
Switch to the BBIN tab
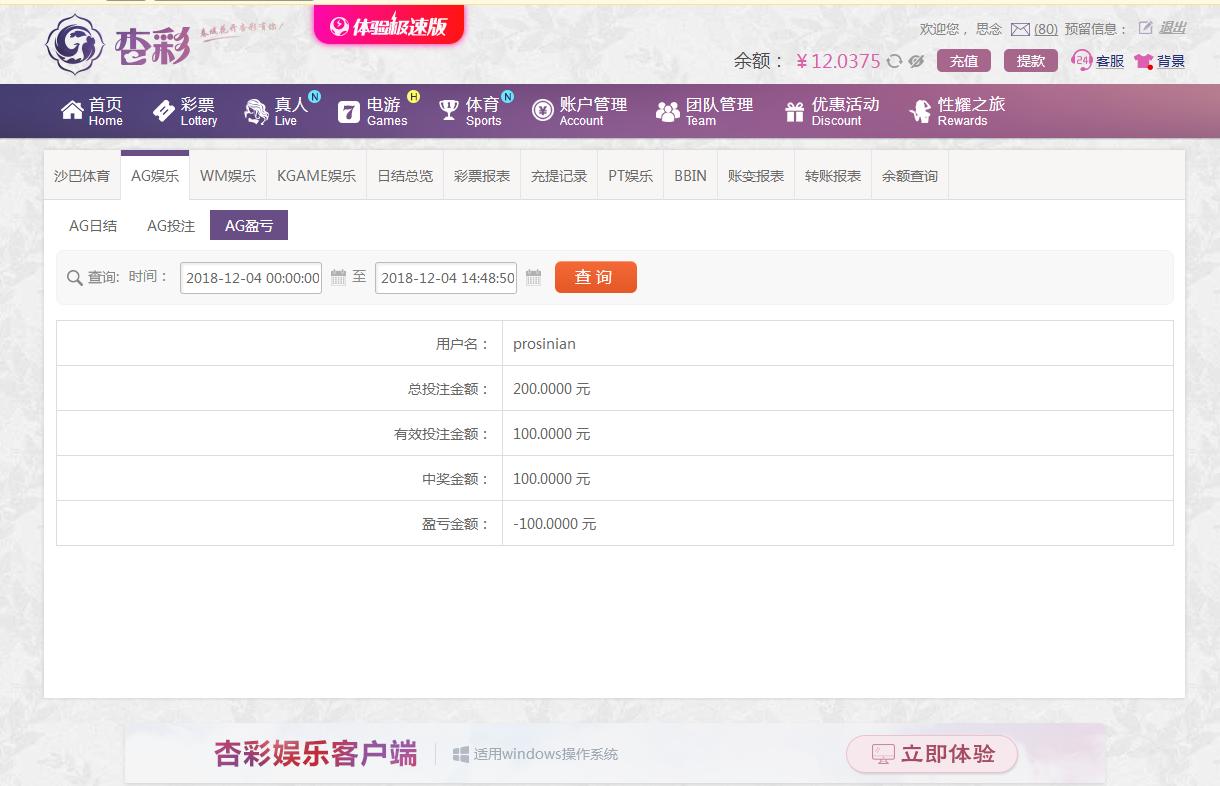pos(690,176)
